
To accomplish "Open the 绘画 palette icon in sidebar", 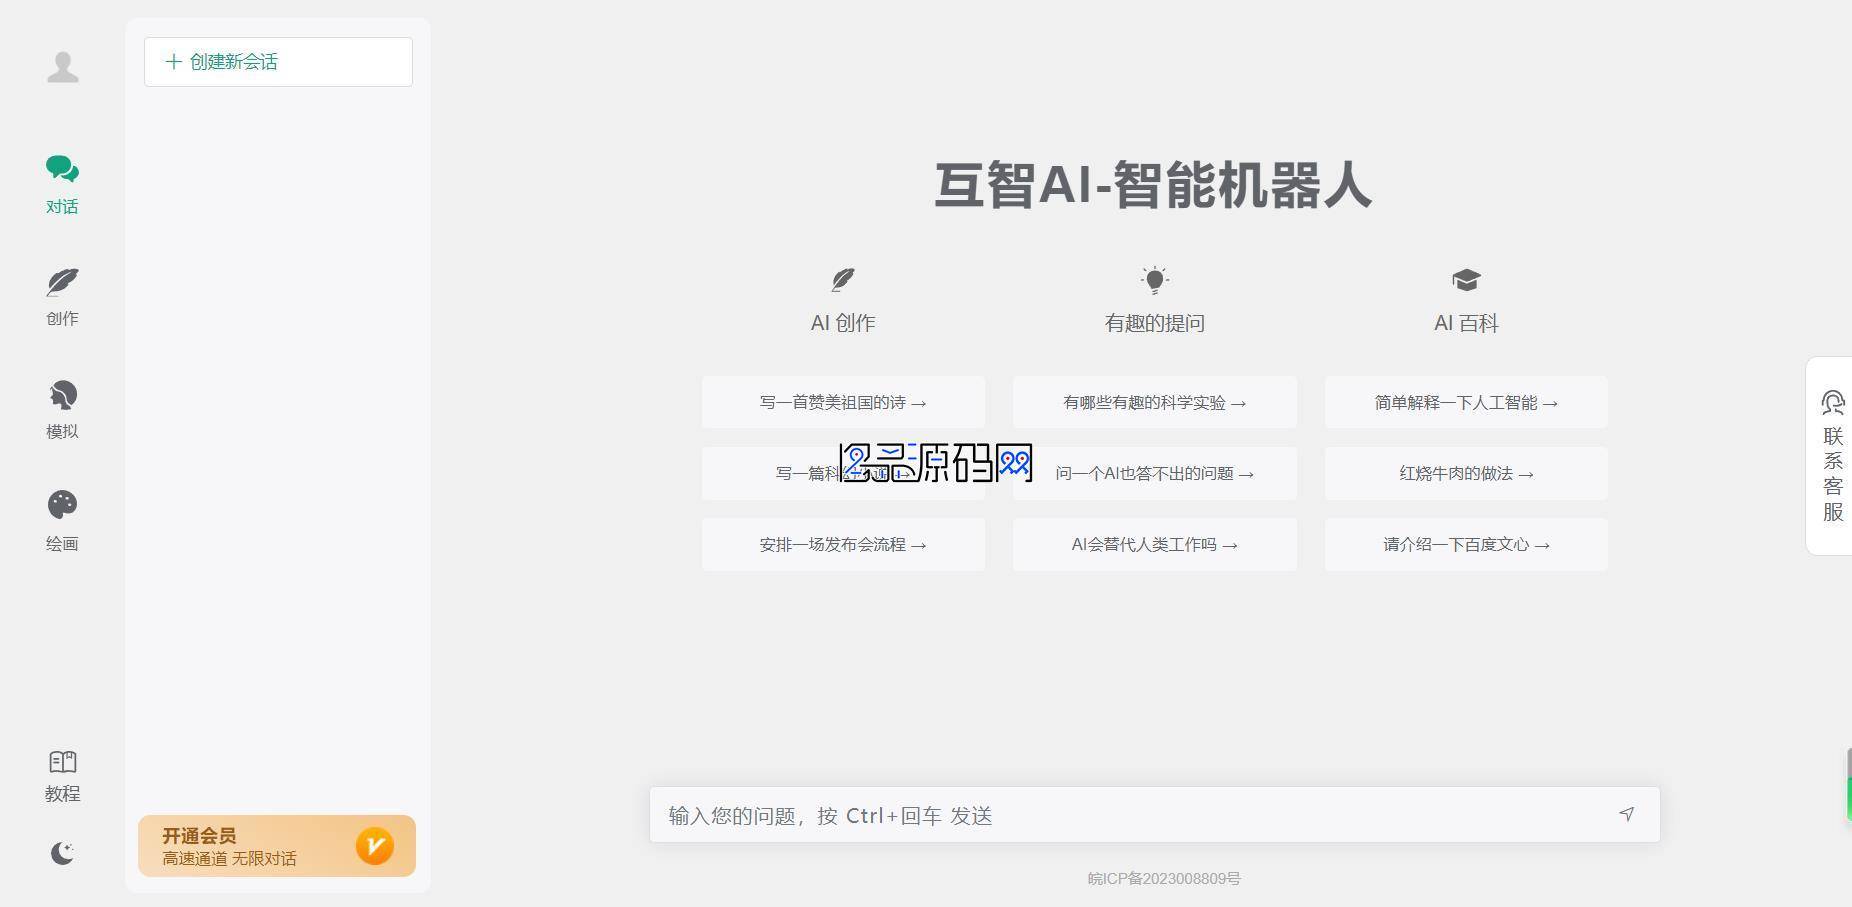I will tap(62, 505).
